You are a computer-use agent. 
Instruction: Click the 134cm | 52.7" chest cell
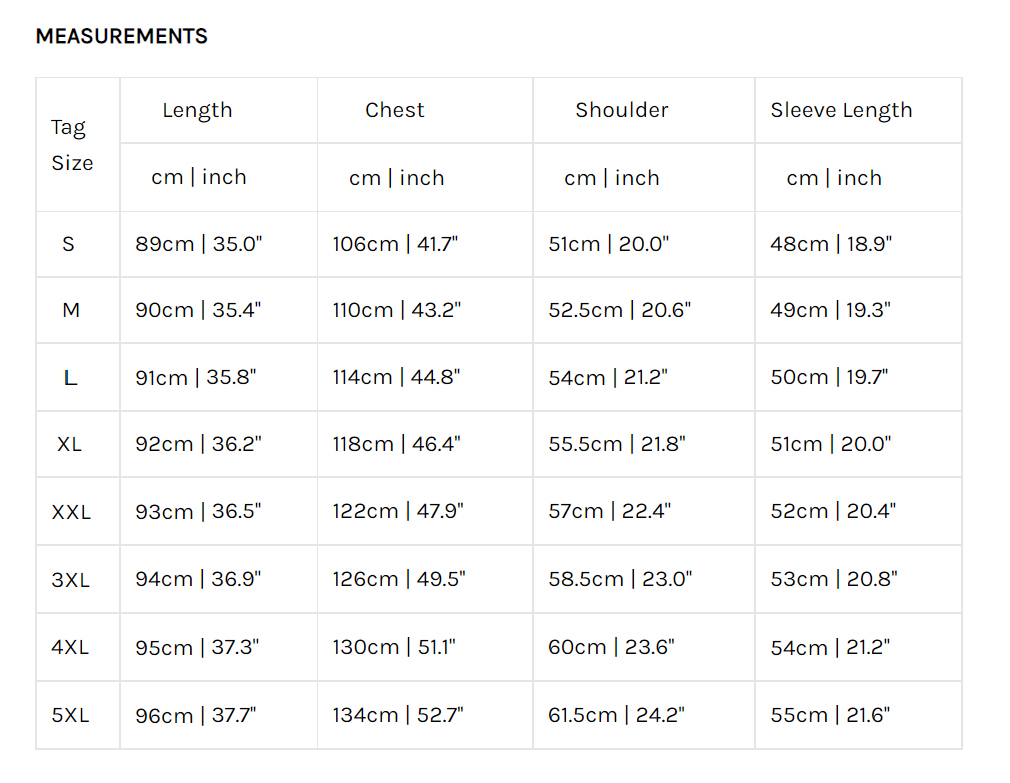[398, 715]
